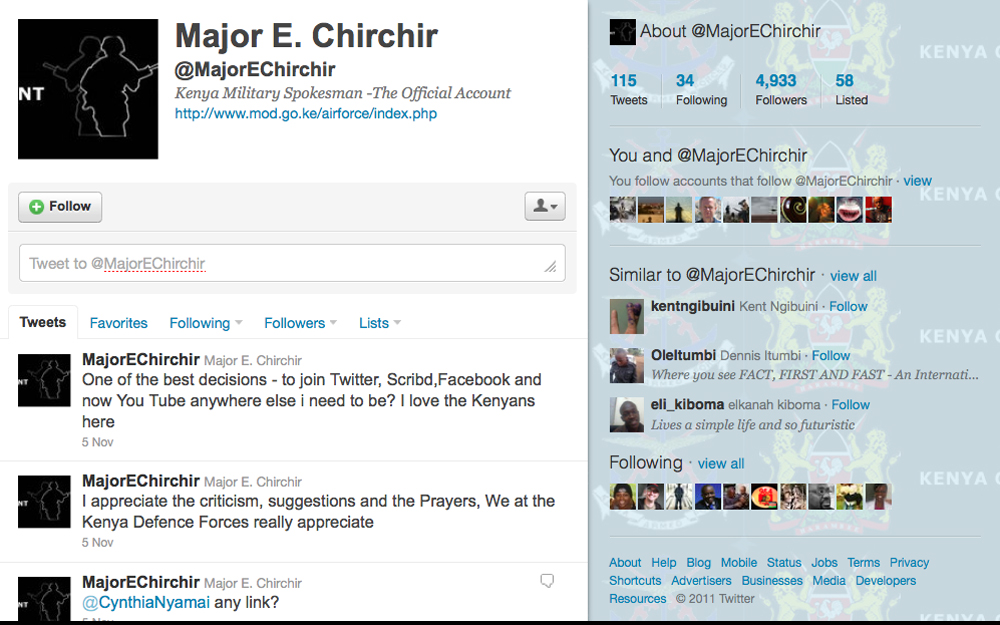This screenshot has width=1000, height=625.
Task: Click 'view all' next to Similar to @MajorEChirchir
Action: 853,276
